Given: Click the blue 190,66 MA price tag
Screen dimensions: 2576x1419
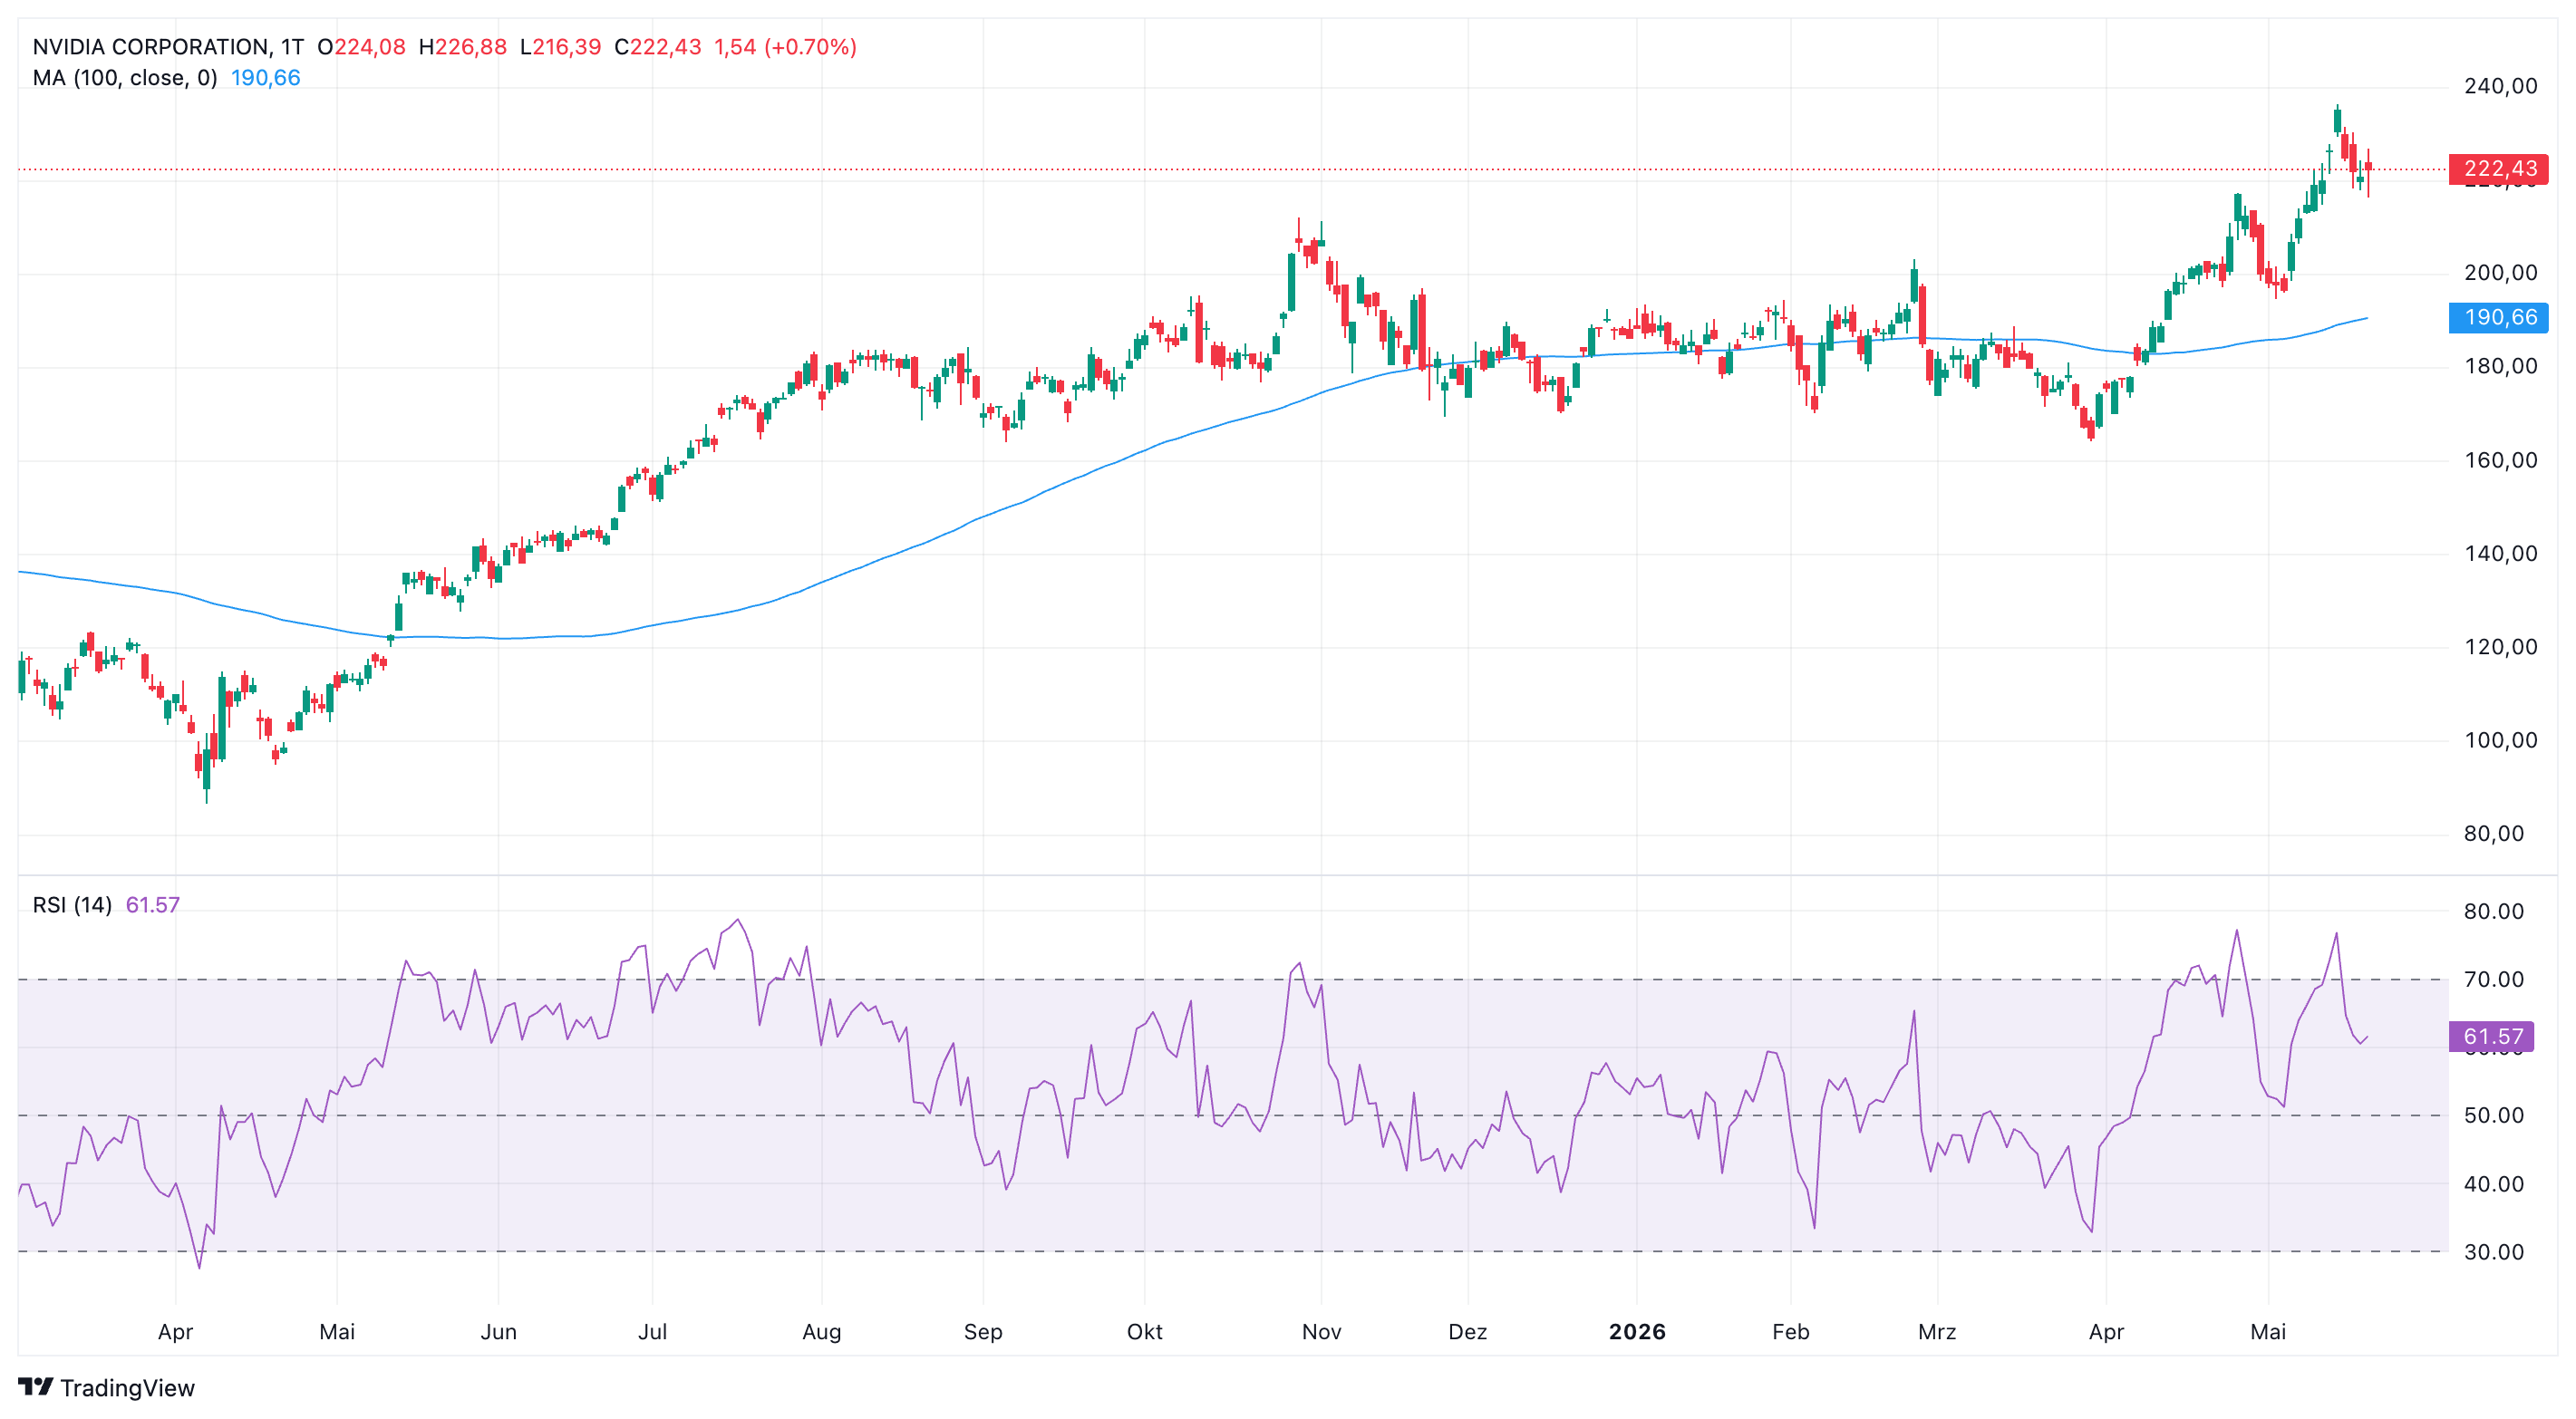Looking at the screenshot, I should pos(2498,318).
